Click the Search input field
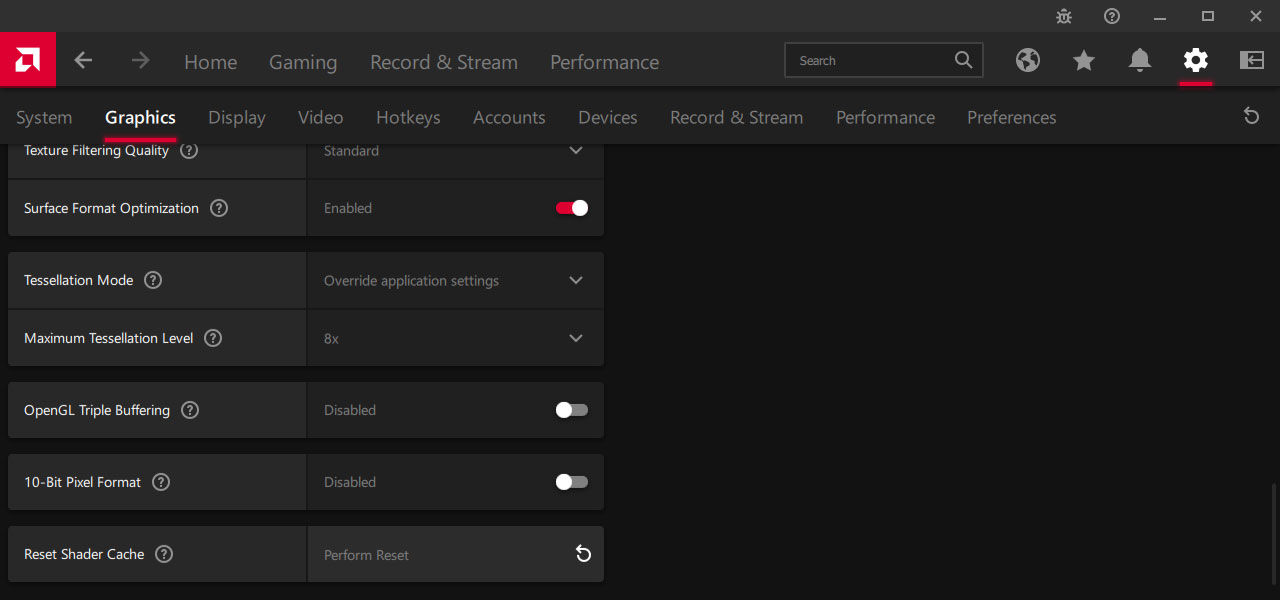 [870, 61]
